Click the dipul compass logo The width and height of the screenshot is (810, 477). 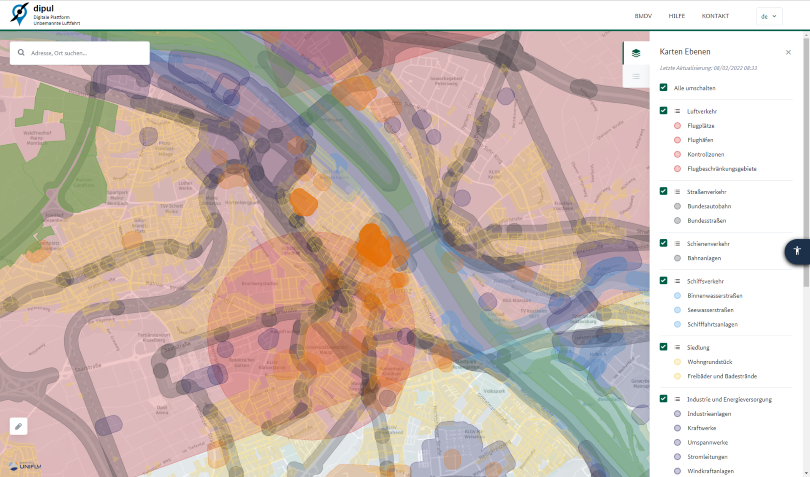tap(17, 15)
